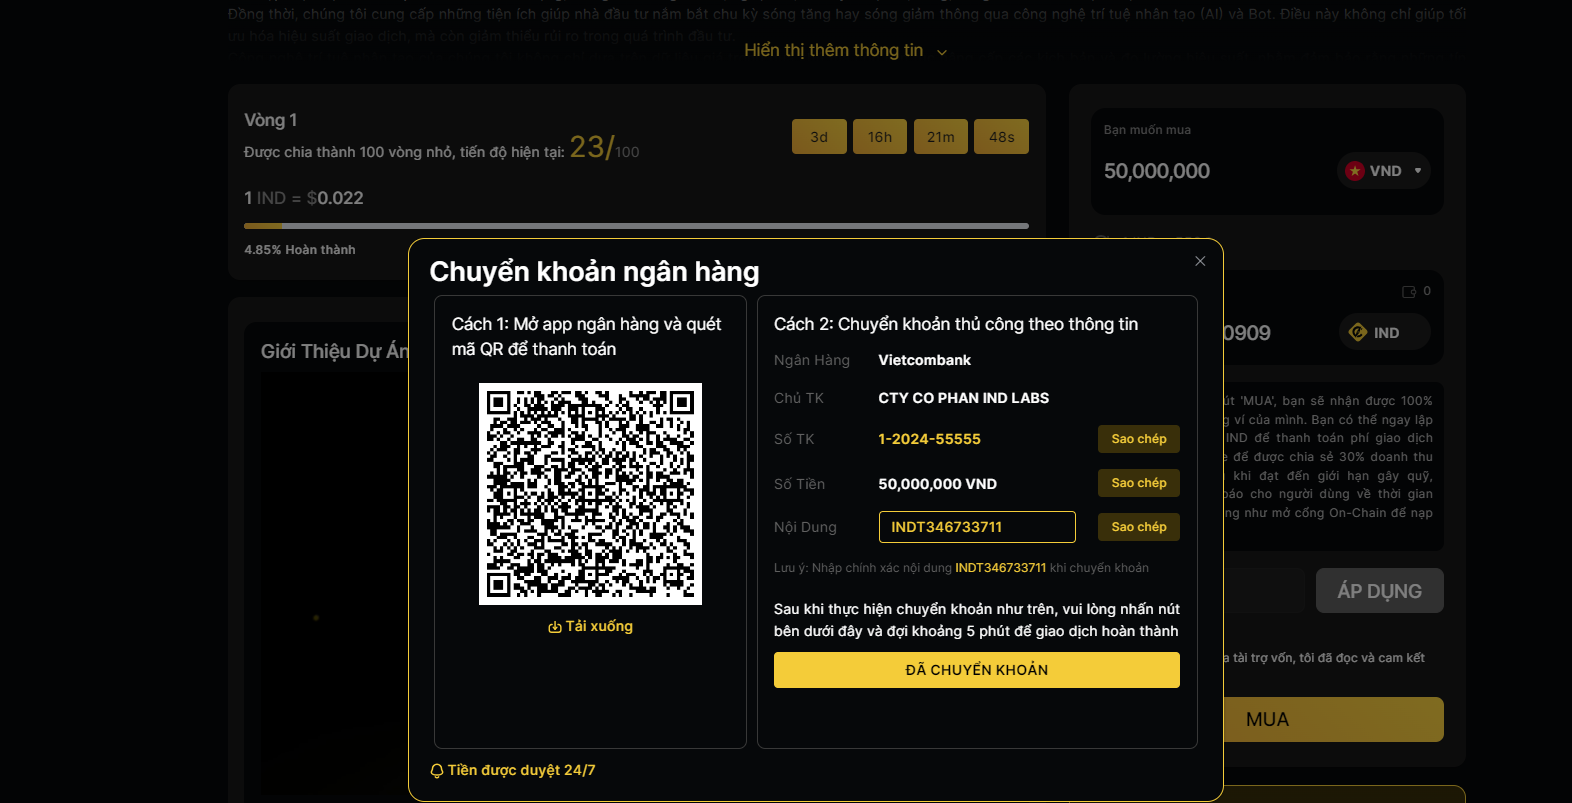
Task: Expand Hiển thị thêm thông tin
Action: 845,51
